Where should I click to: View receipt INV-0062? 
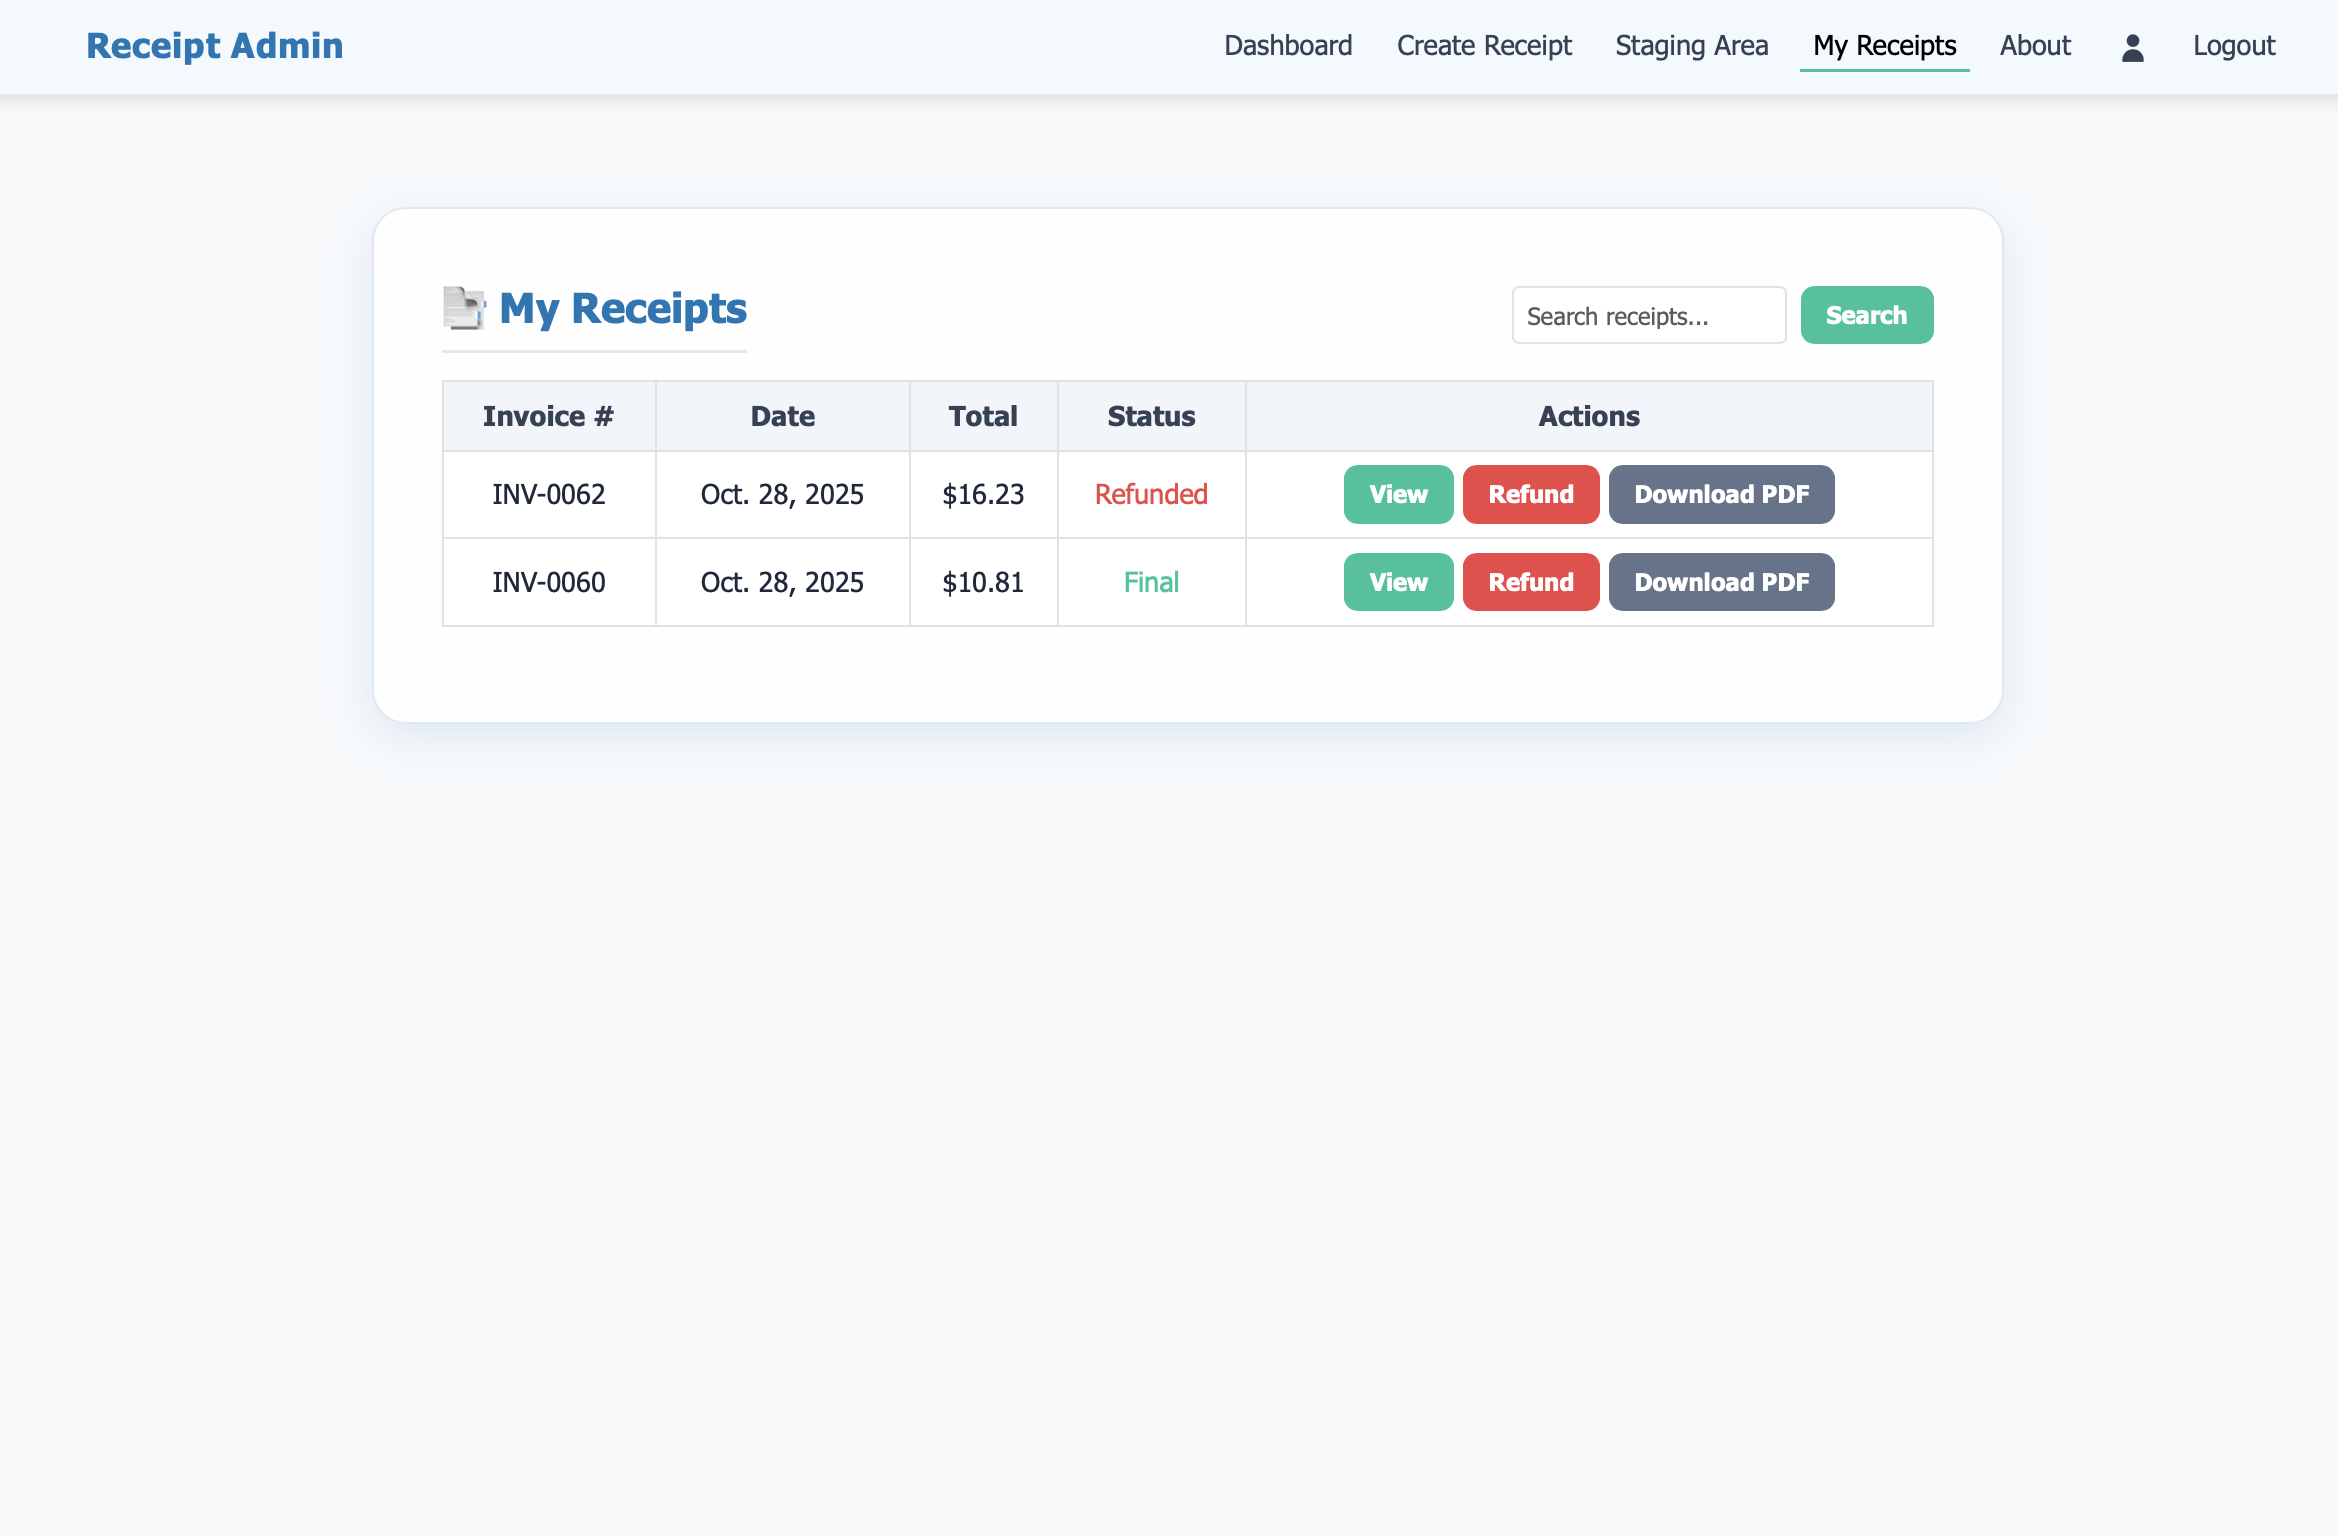1397,494
